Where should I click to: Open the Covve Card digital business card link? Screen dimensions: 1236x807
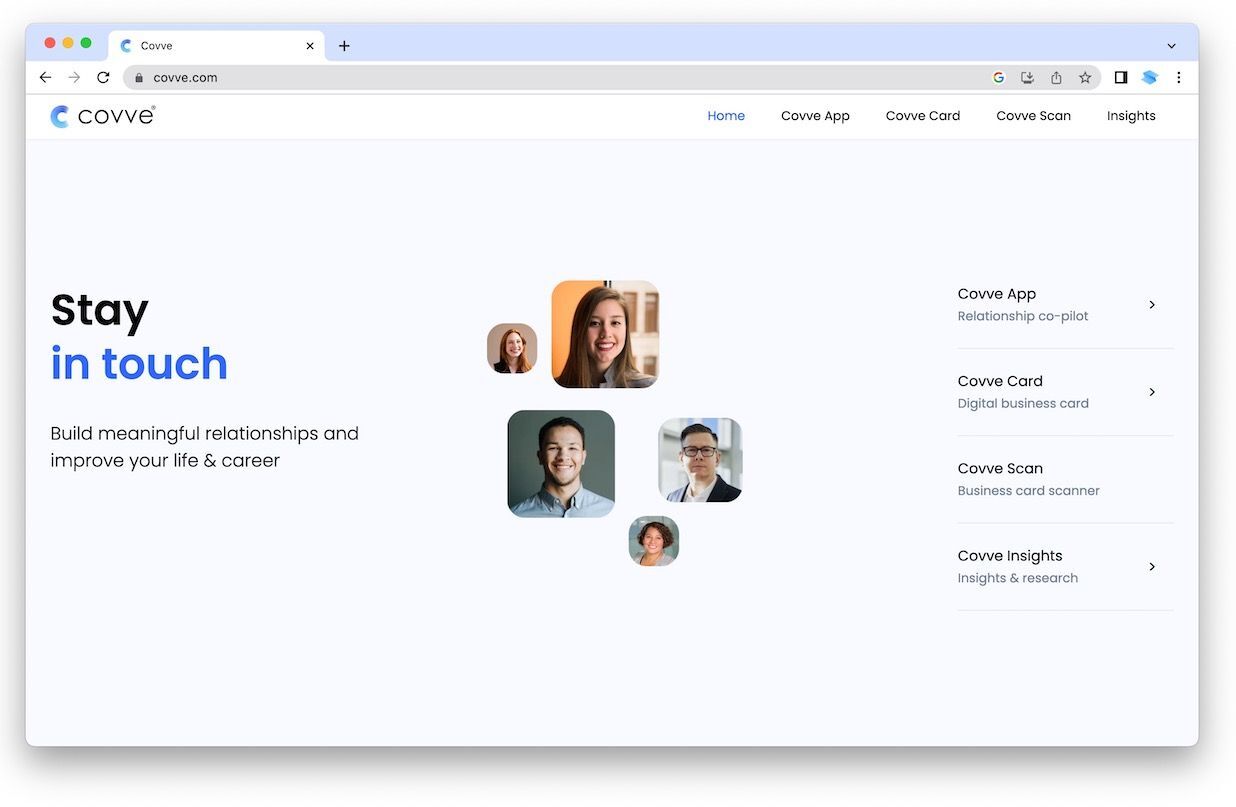pyautogui.click(x=1023, y=392)
